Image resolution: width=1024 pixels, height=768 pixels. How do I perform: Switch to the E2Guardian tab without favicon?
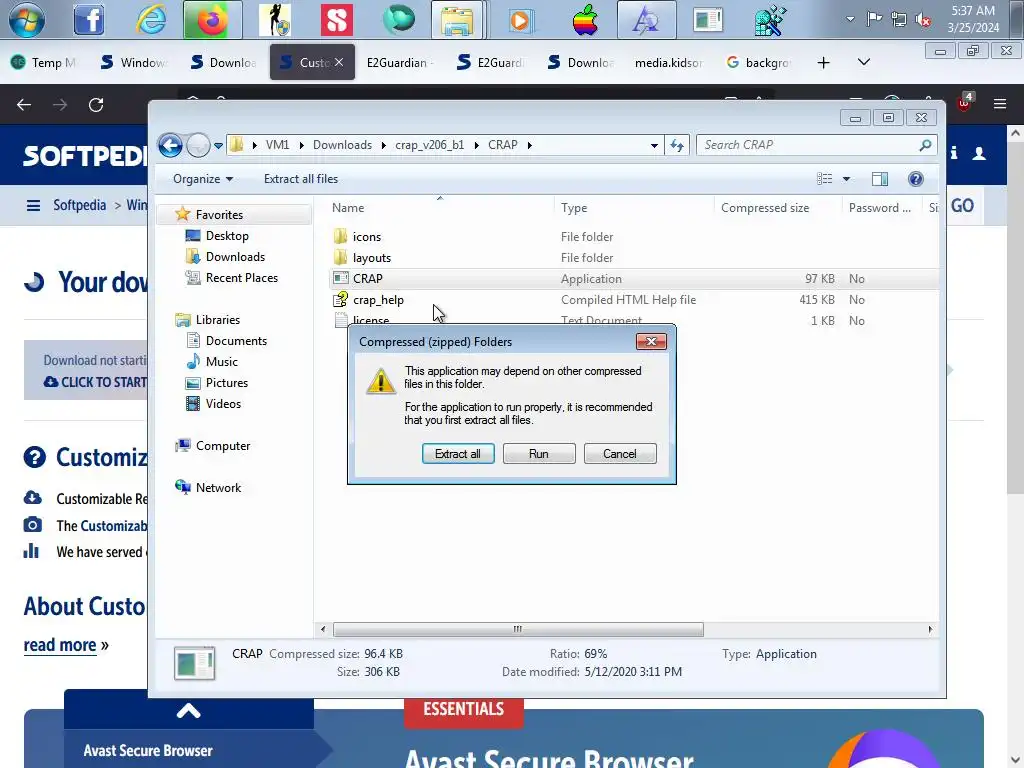tap(400, 63)
